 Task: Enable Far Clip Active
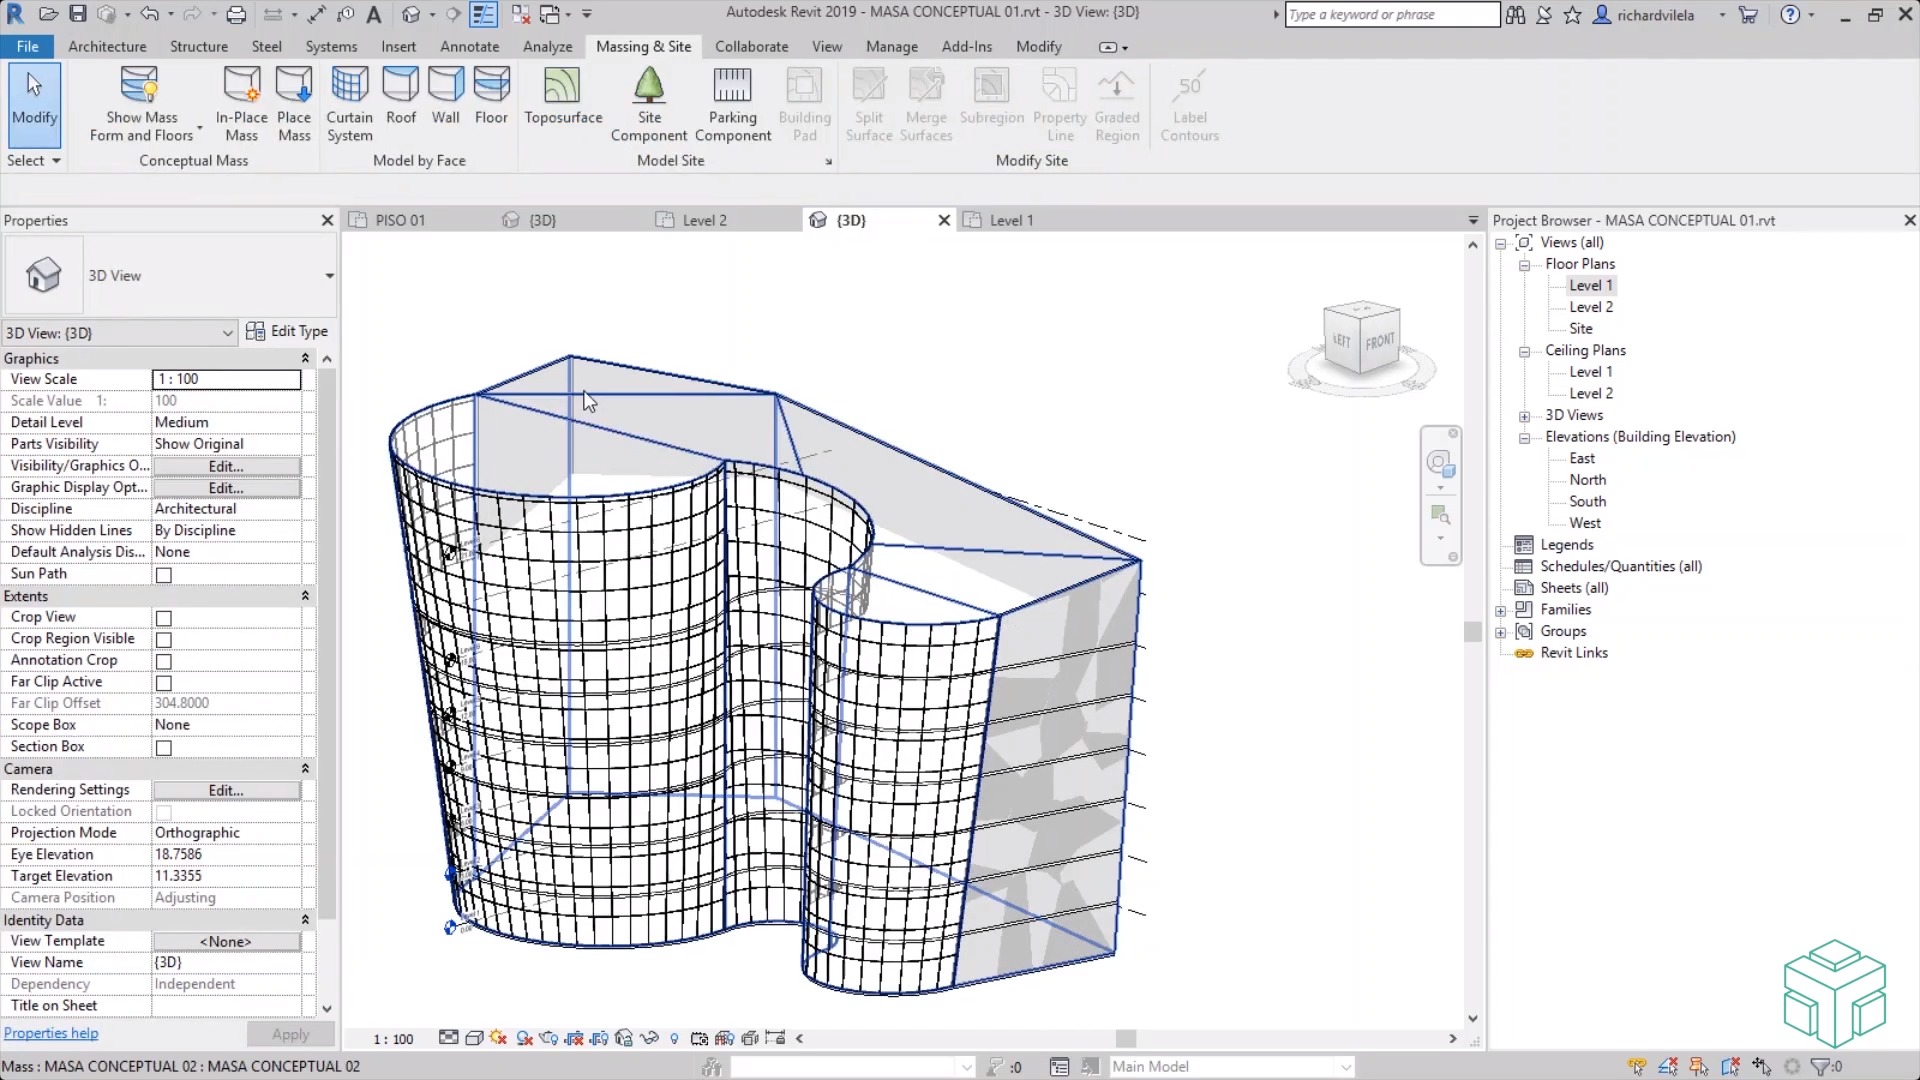pos(163,682)
